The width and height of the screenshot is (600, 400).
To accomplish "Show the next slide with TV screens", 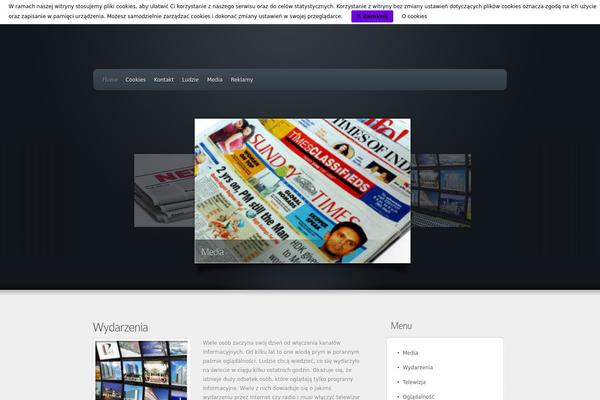I will (441, 190).
